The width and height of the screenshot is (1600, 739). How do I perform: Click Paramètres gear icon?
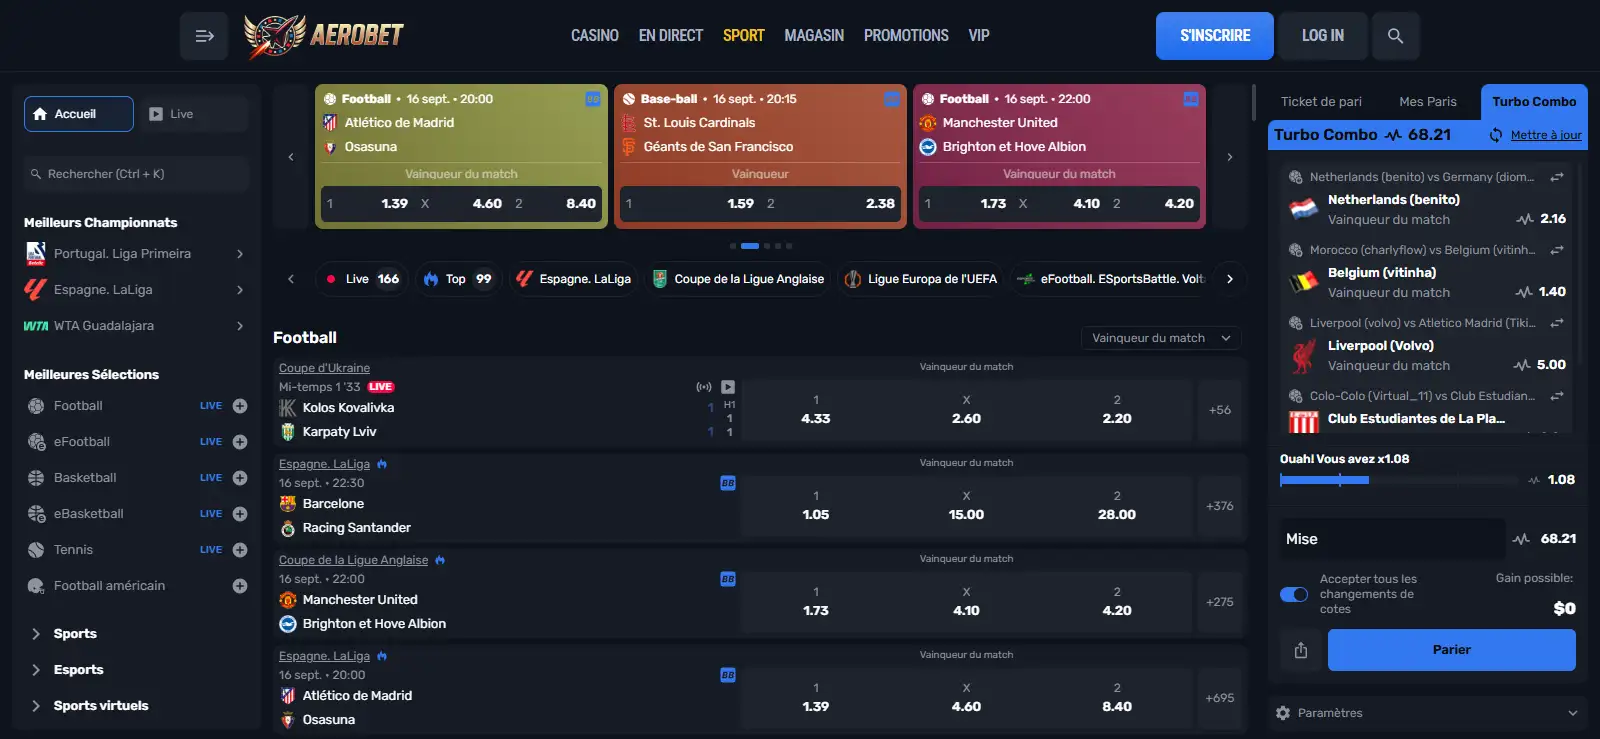(x=1283, y=713)
